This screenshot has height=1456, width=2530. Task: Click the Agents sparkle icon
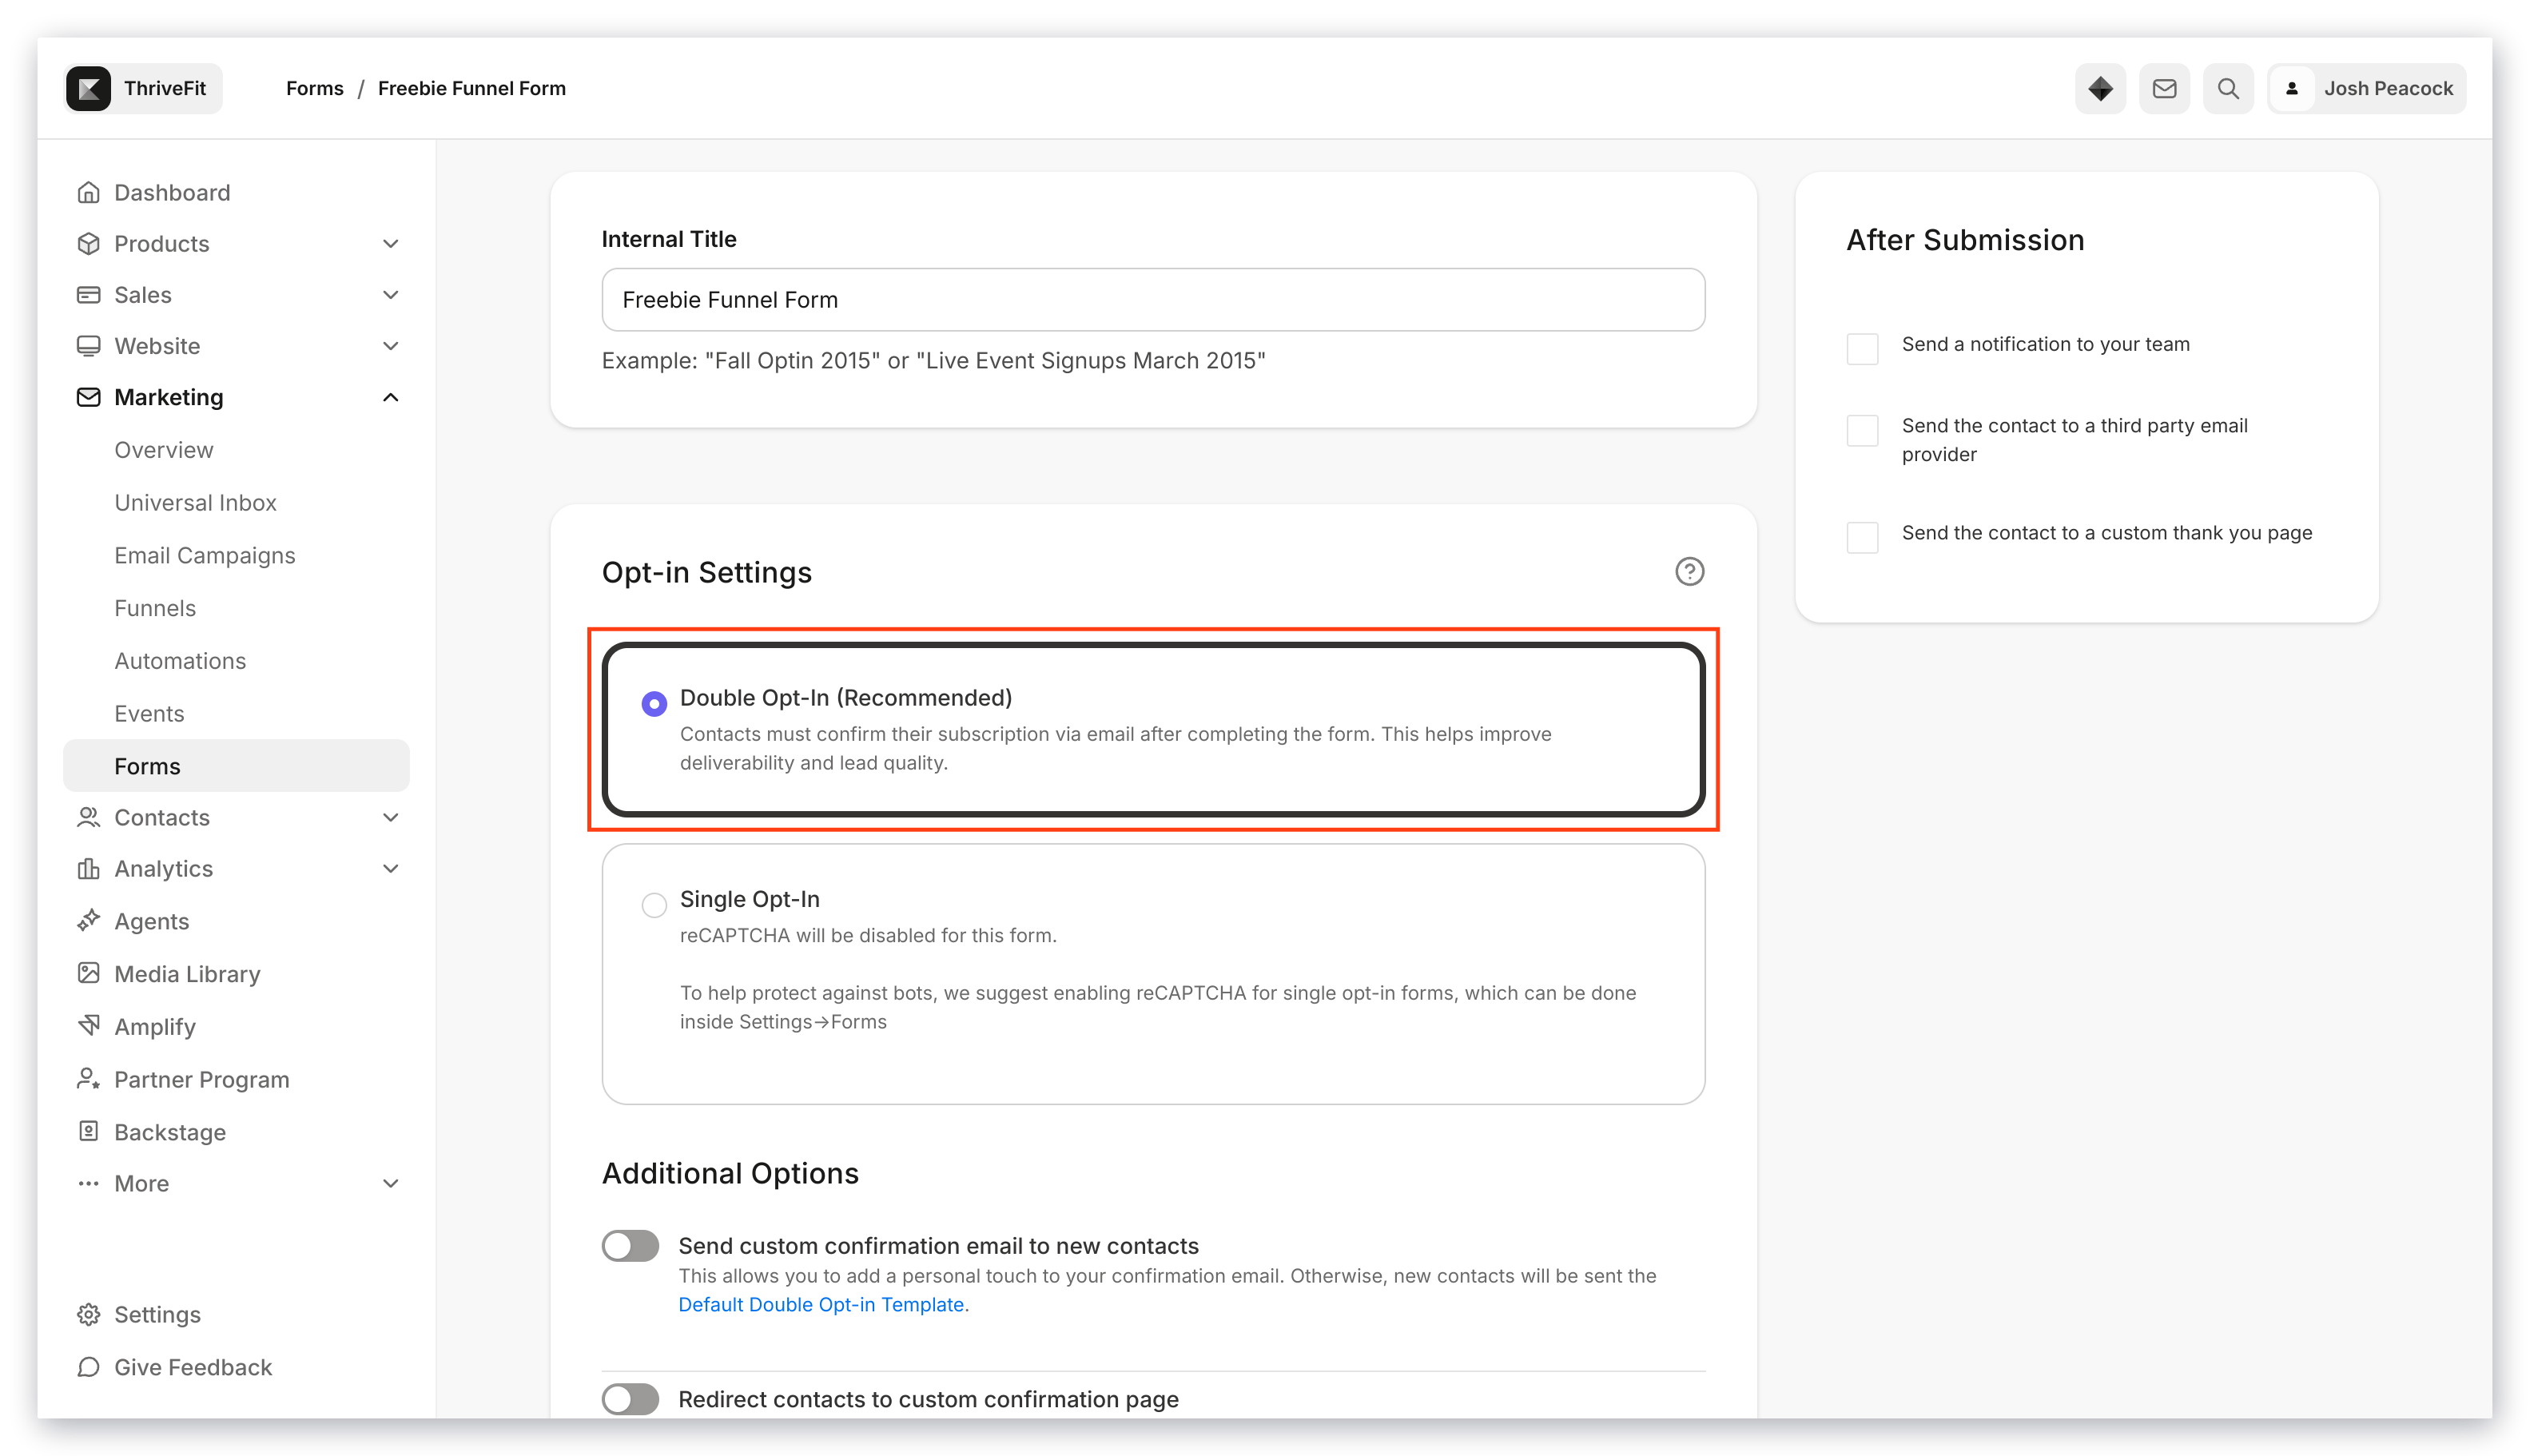(x=88, y=920)
